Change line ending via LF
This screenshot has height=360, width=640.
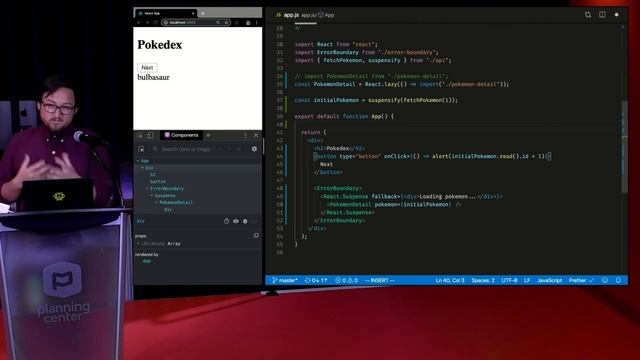[527, 280]
